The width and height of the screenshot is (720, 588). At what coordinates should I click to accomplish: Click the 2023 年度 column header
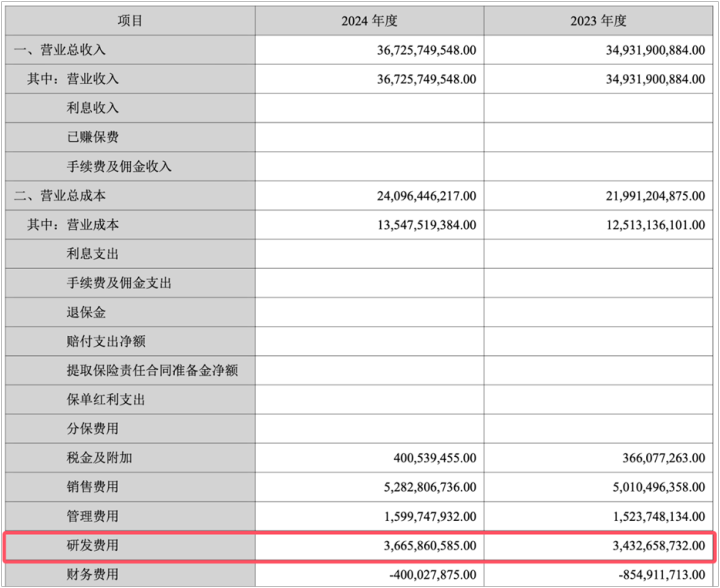598,21
